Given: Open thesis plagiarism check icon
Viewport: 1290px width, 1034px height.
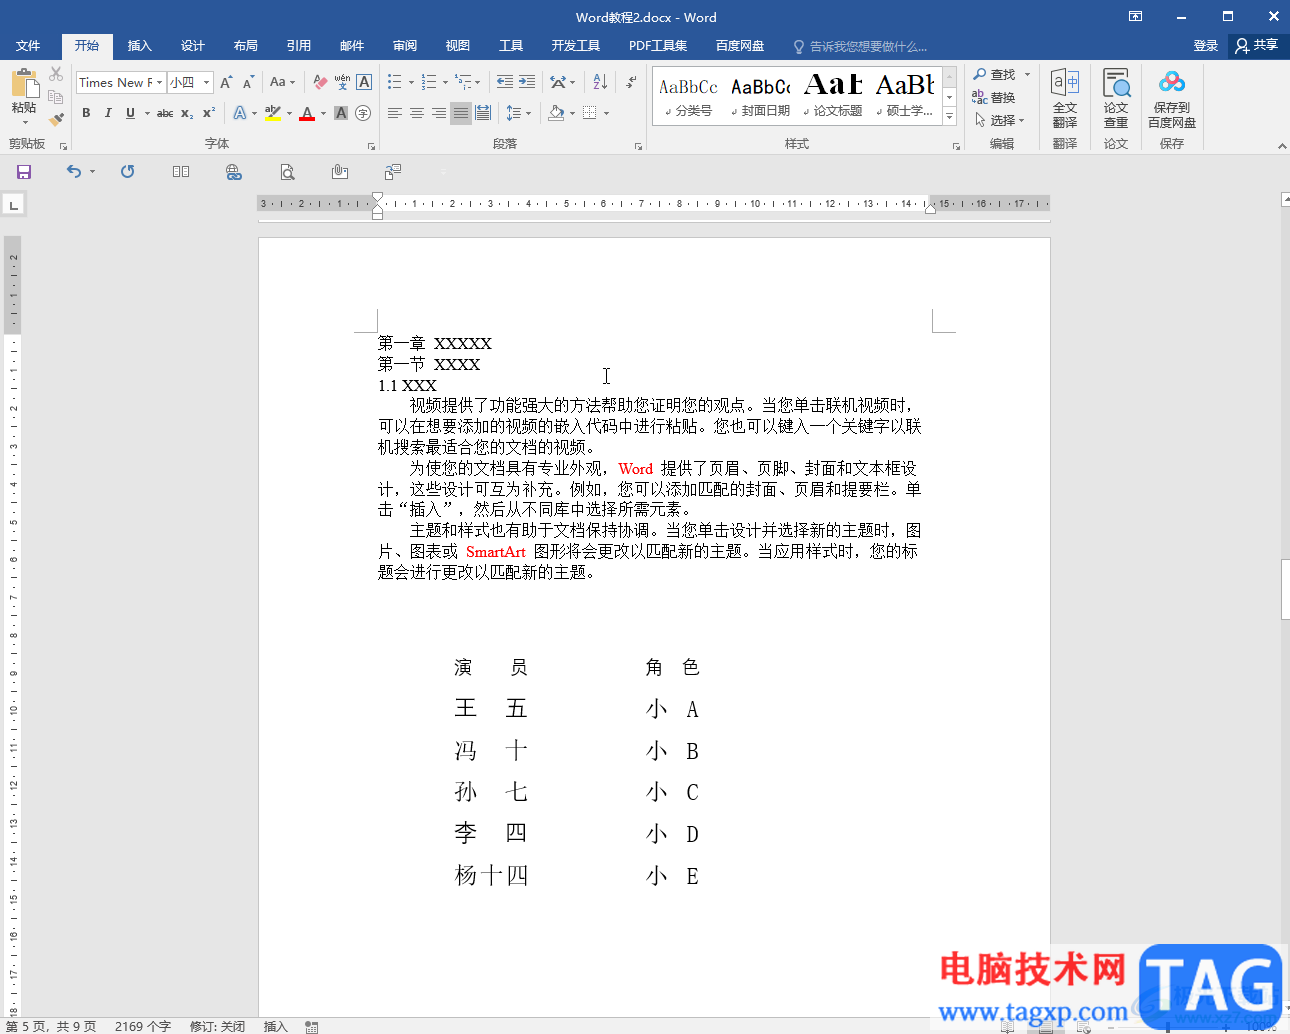Looking at the screenshot, I should click(x=1116, y=99).
